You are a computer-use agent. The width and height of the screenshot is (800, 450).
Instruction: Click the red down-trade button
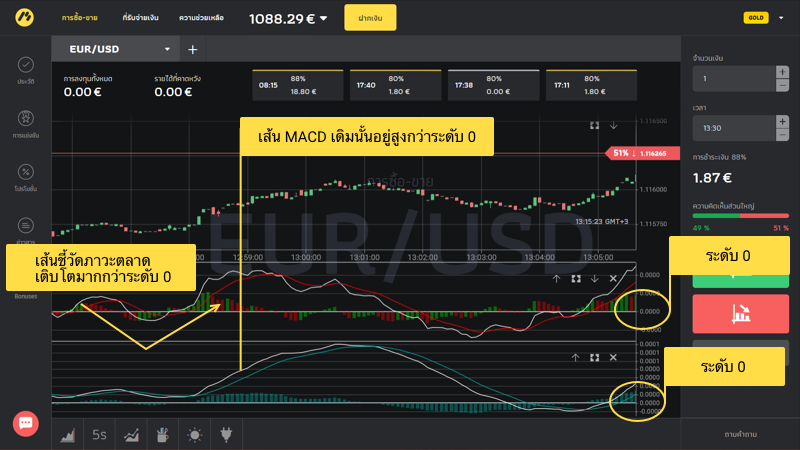pos(741,314)
